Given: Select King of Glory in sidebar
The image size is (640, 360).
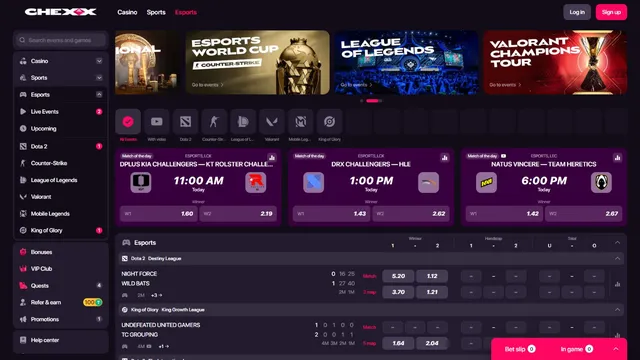Looking at the screenshot, I should pos(61,230).
